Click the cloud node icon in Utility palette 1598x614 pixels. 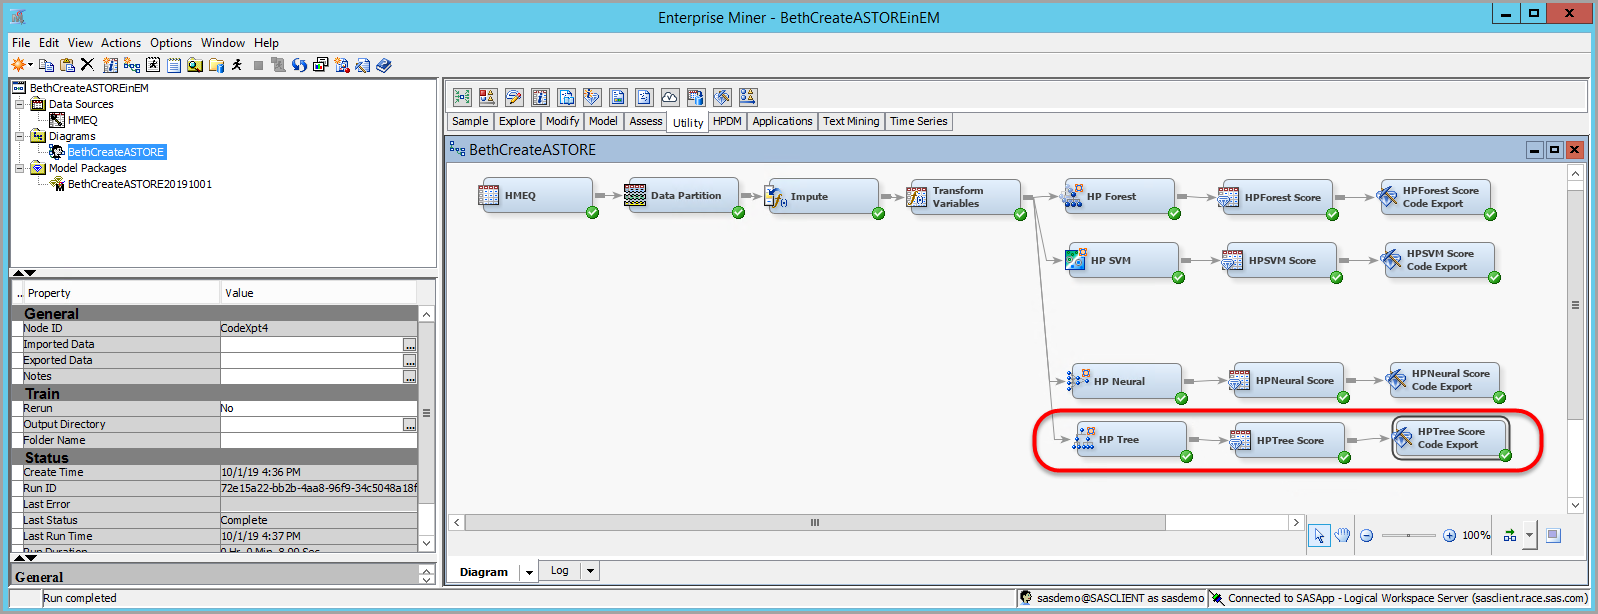[x=670, y=97]
